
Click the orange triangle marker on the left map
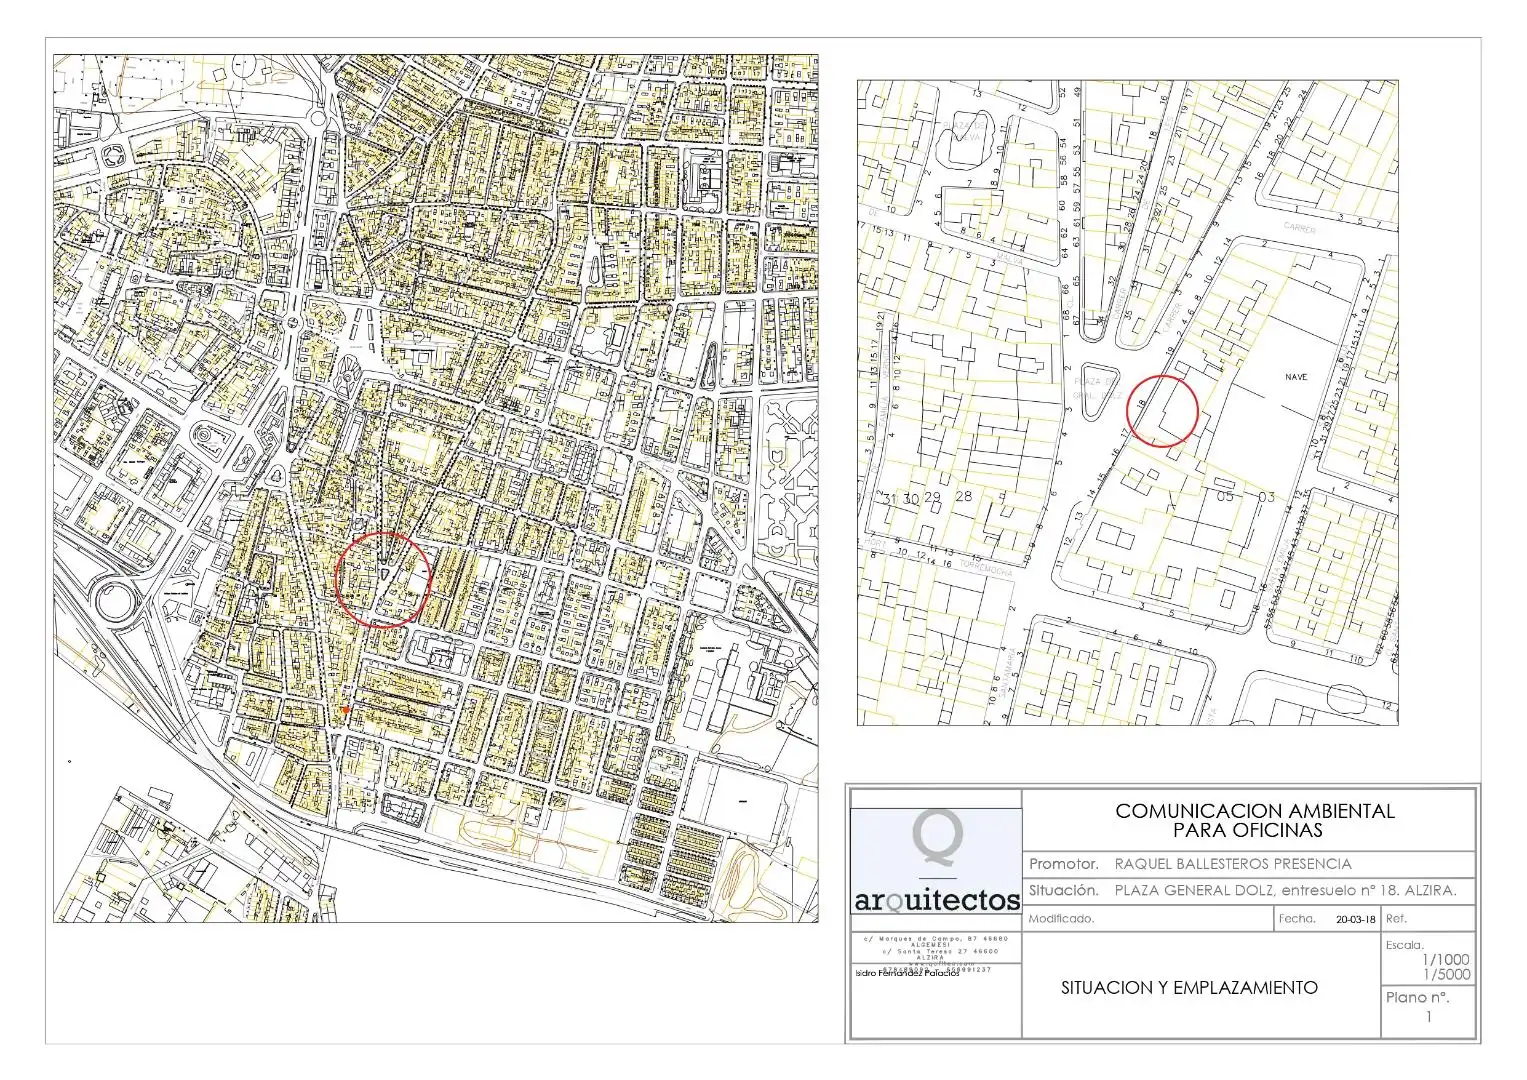coord(346,710)
